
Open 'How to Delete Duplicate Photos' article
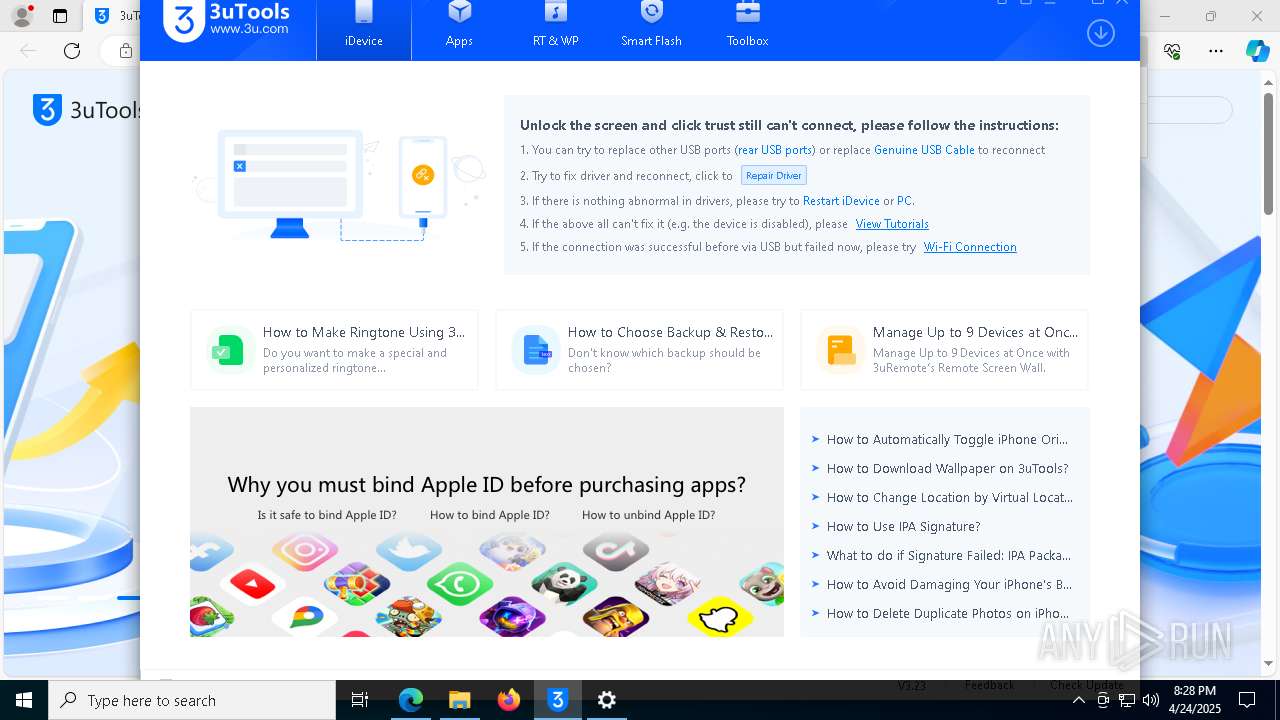click(x=947, y=613)
